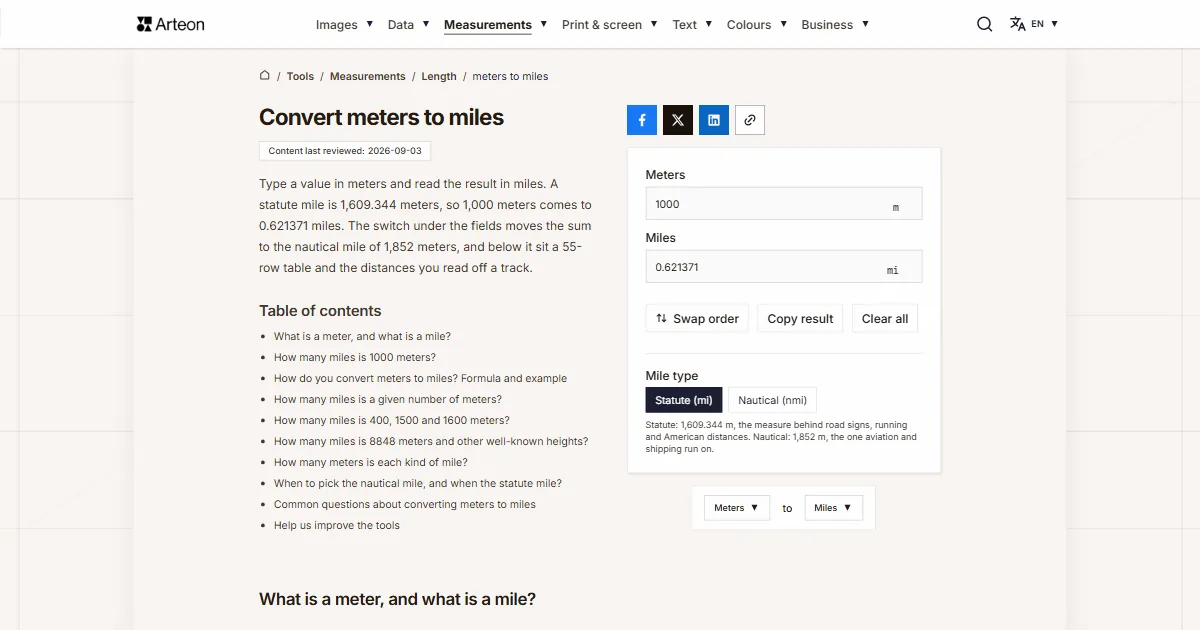Expand the Images menu
The width and height of the screenshot is (1200, 630).
point(344,24)
